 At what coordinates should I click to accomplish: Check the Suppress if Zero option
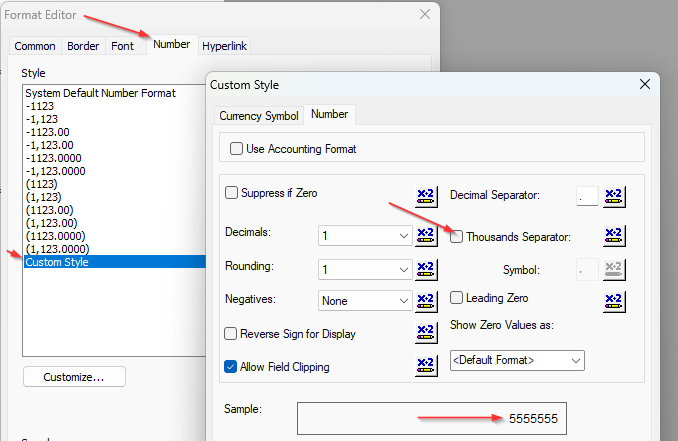tap(231, 192)
